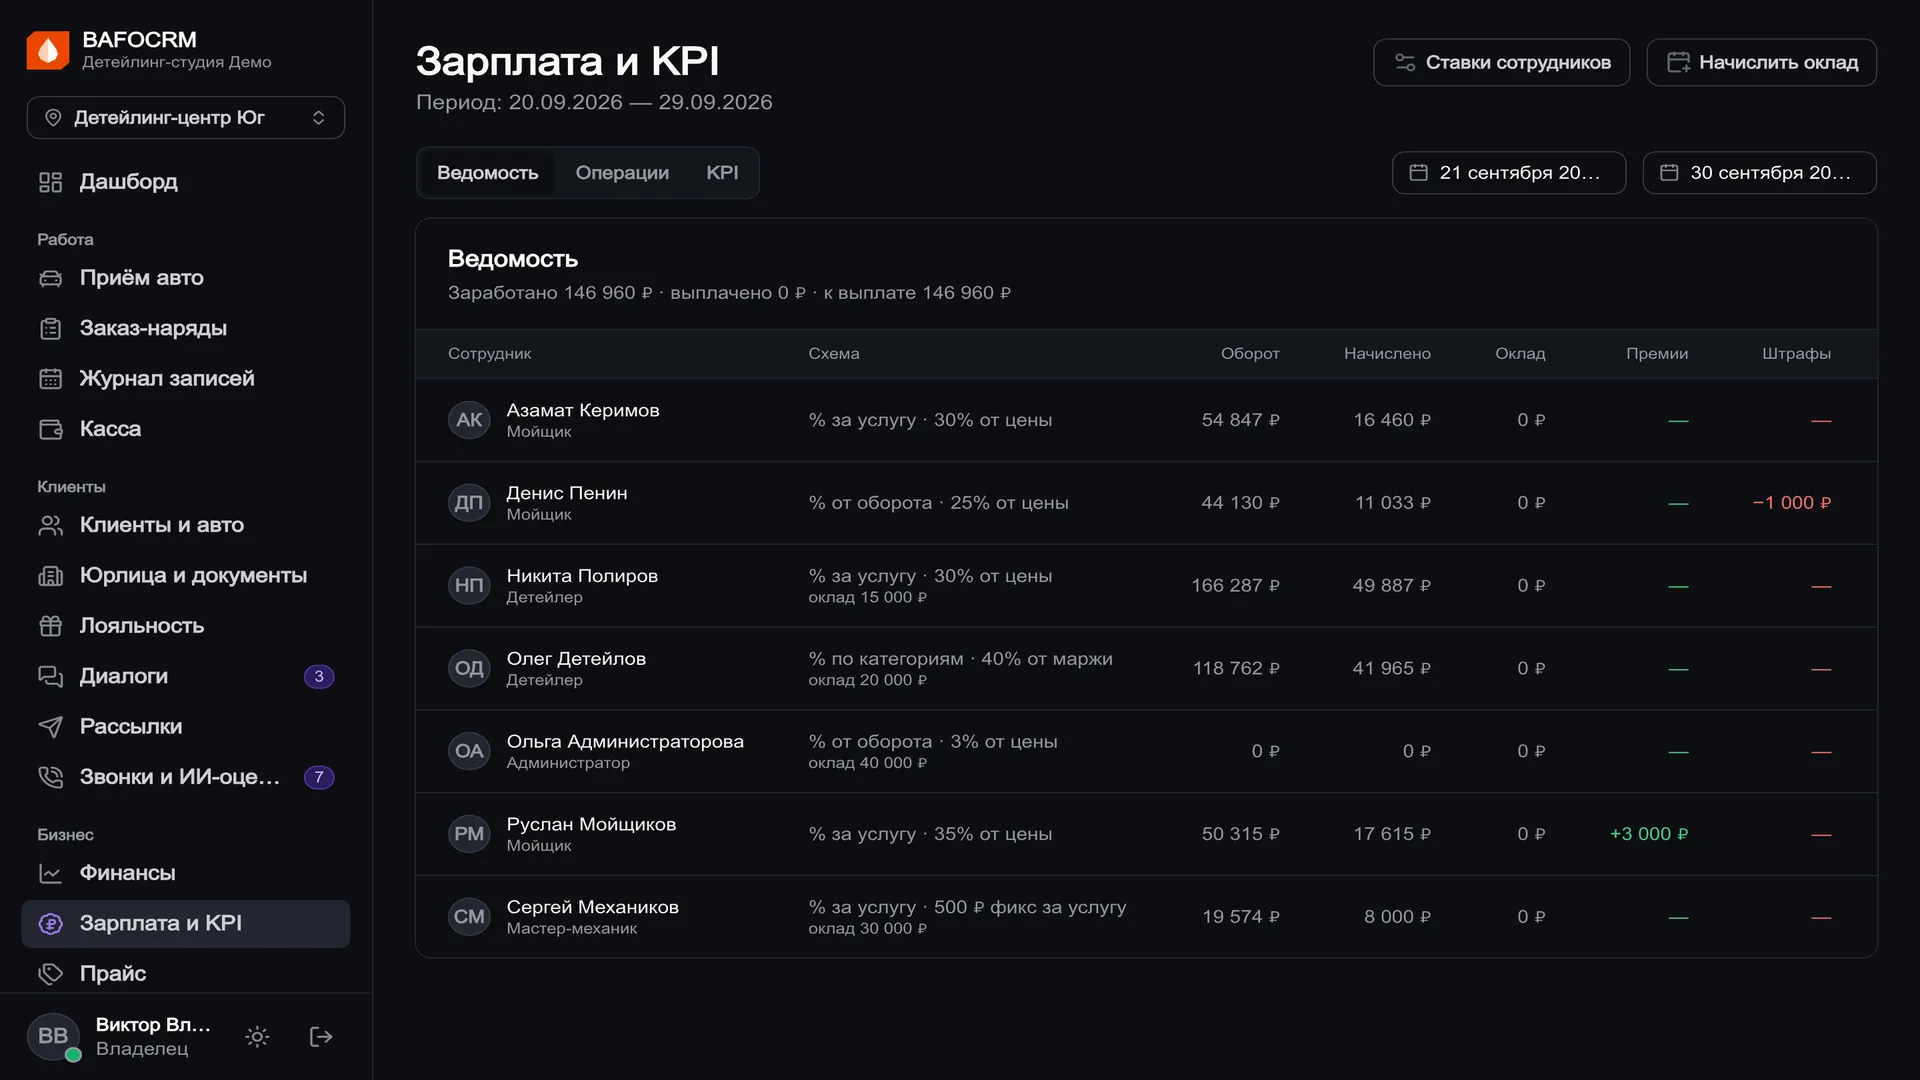The image size is (1920, 1080).
Task: Select the Ведомость tab
Action: click(x=487, y=173)
